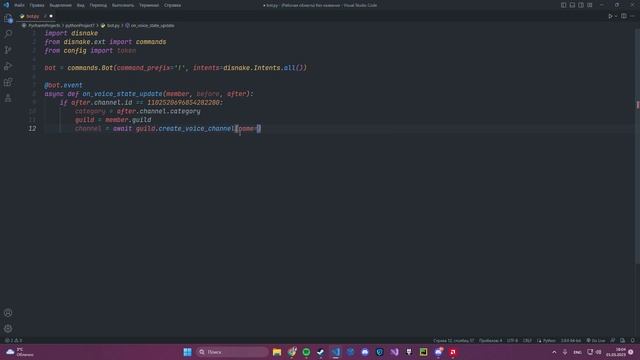Open errors and warnings count in status bar
Image resolution: width=640 pixels, height=360 pixels.
[x=13, y=340]
